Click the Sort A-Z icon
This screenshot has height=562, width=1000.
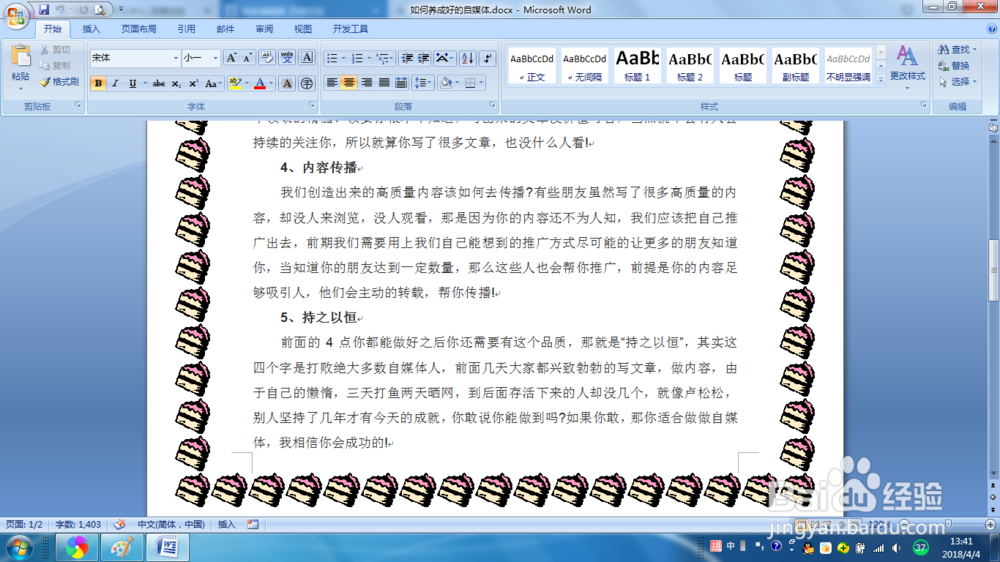click(467, 58)
